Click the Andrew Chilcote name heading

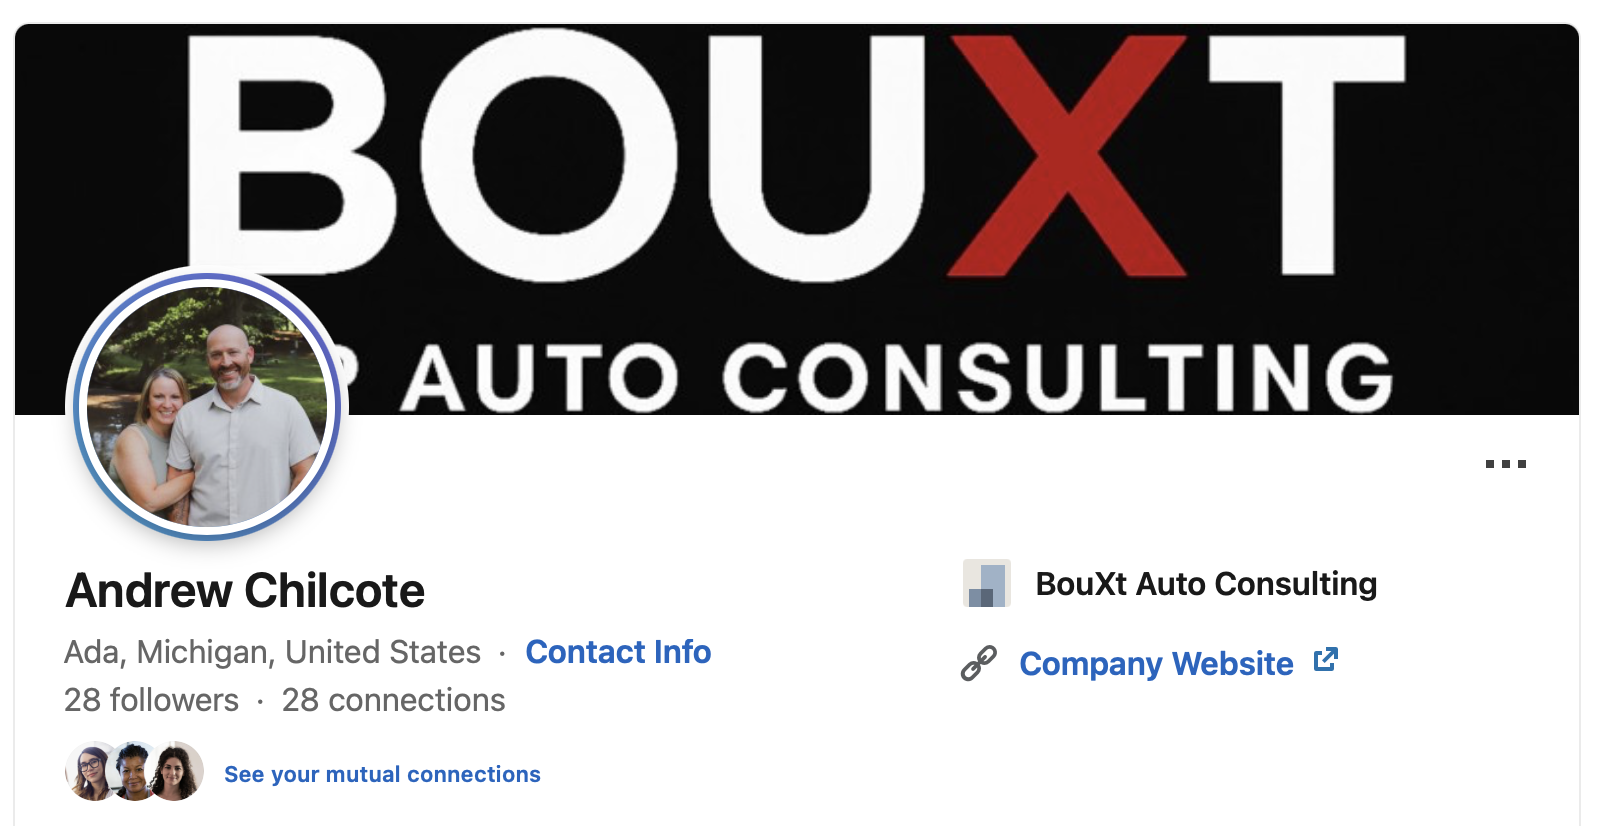click(x=245, y=591)
